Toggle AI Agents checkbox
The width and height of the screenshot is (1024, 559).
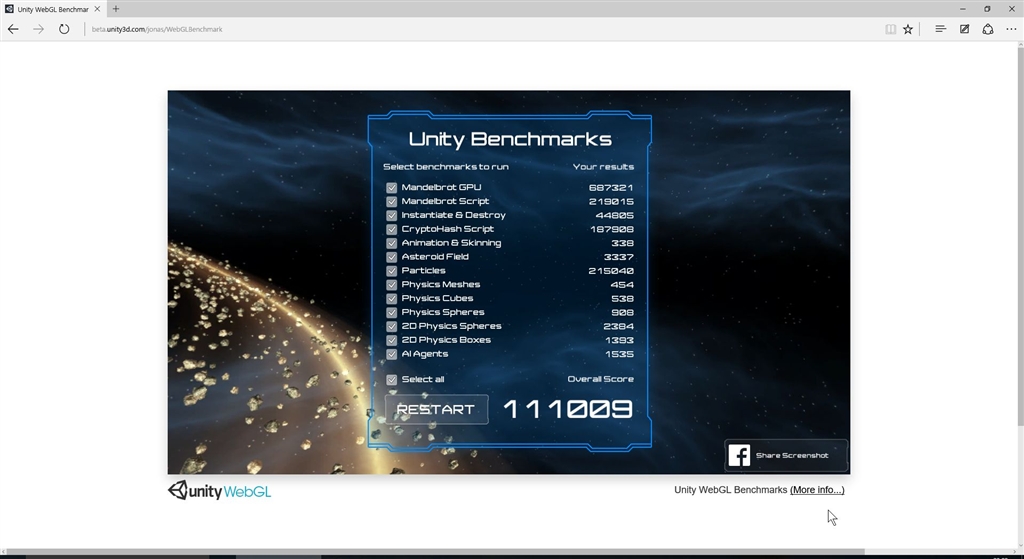(391, 354)
